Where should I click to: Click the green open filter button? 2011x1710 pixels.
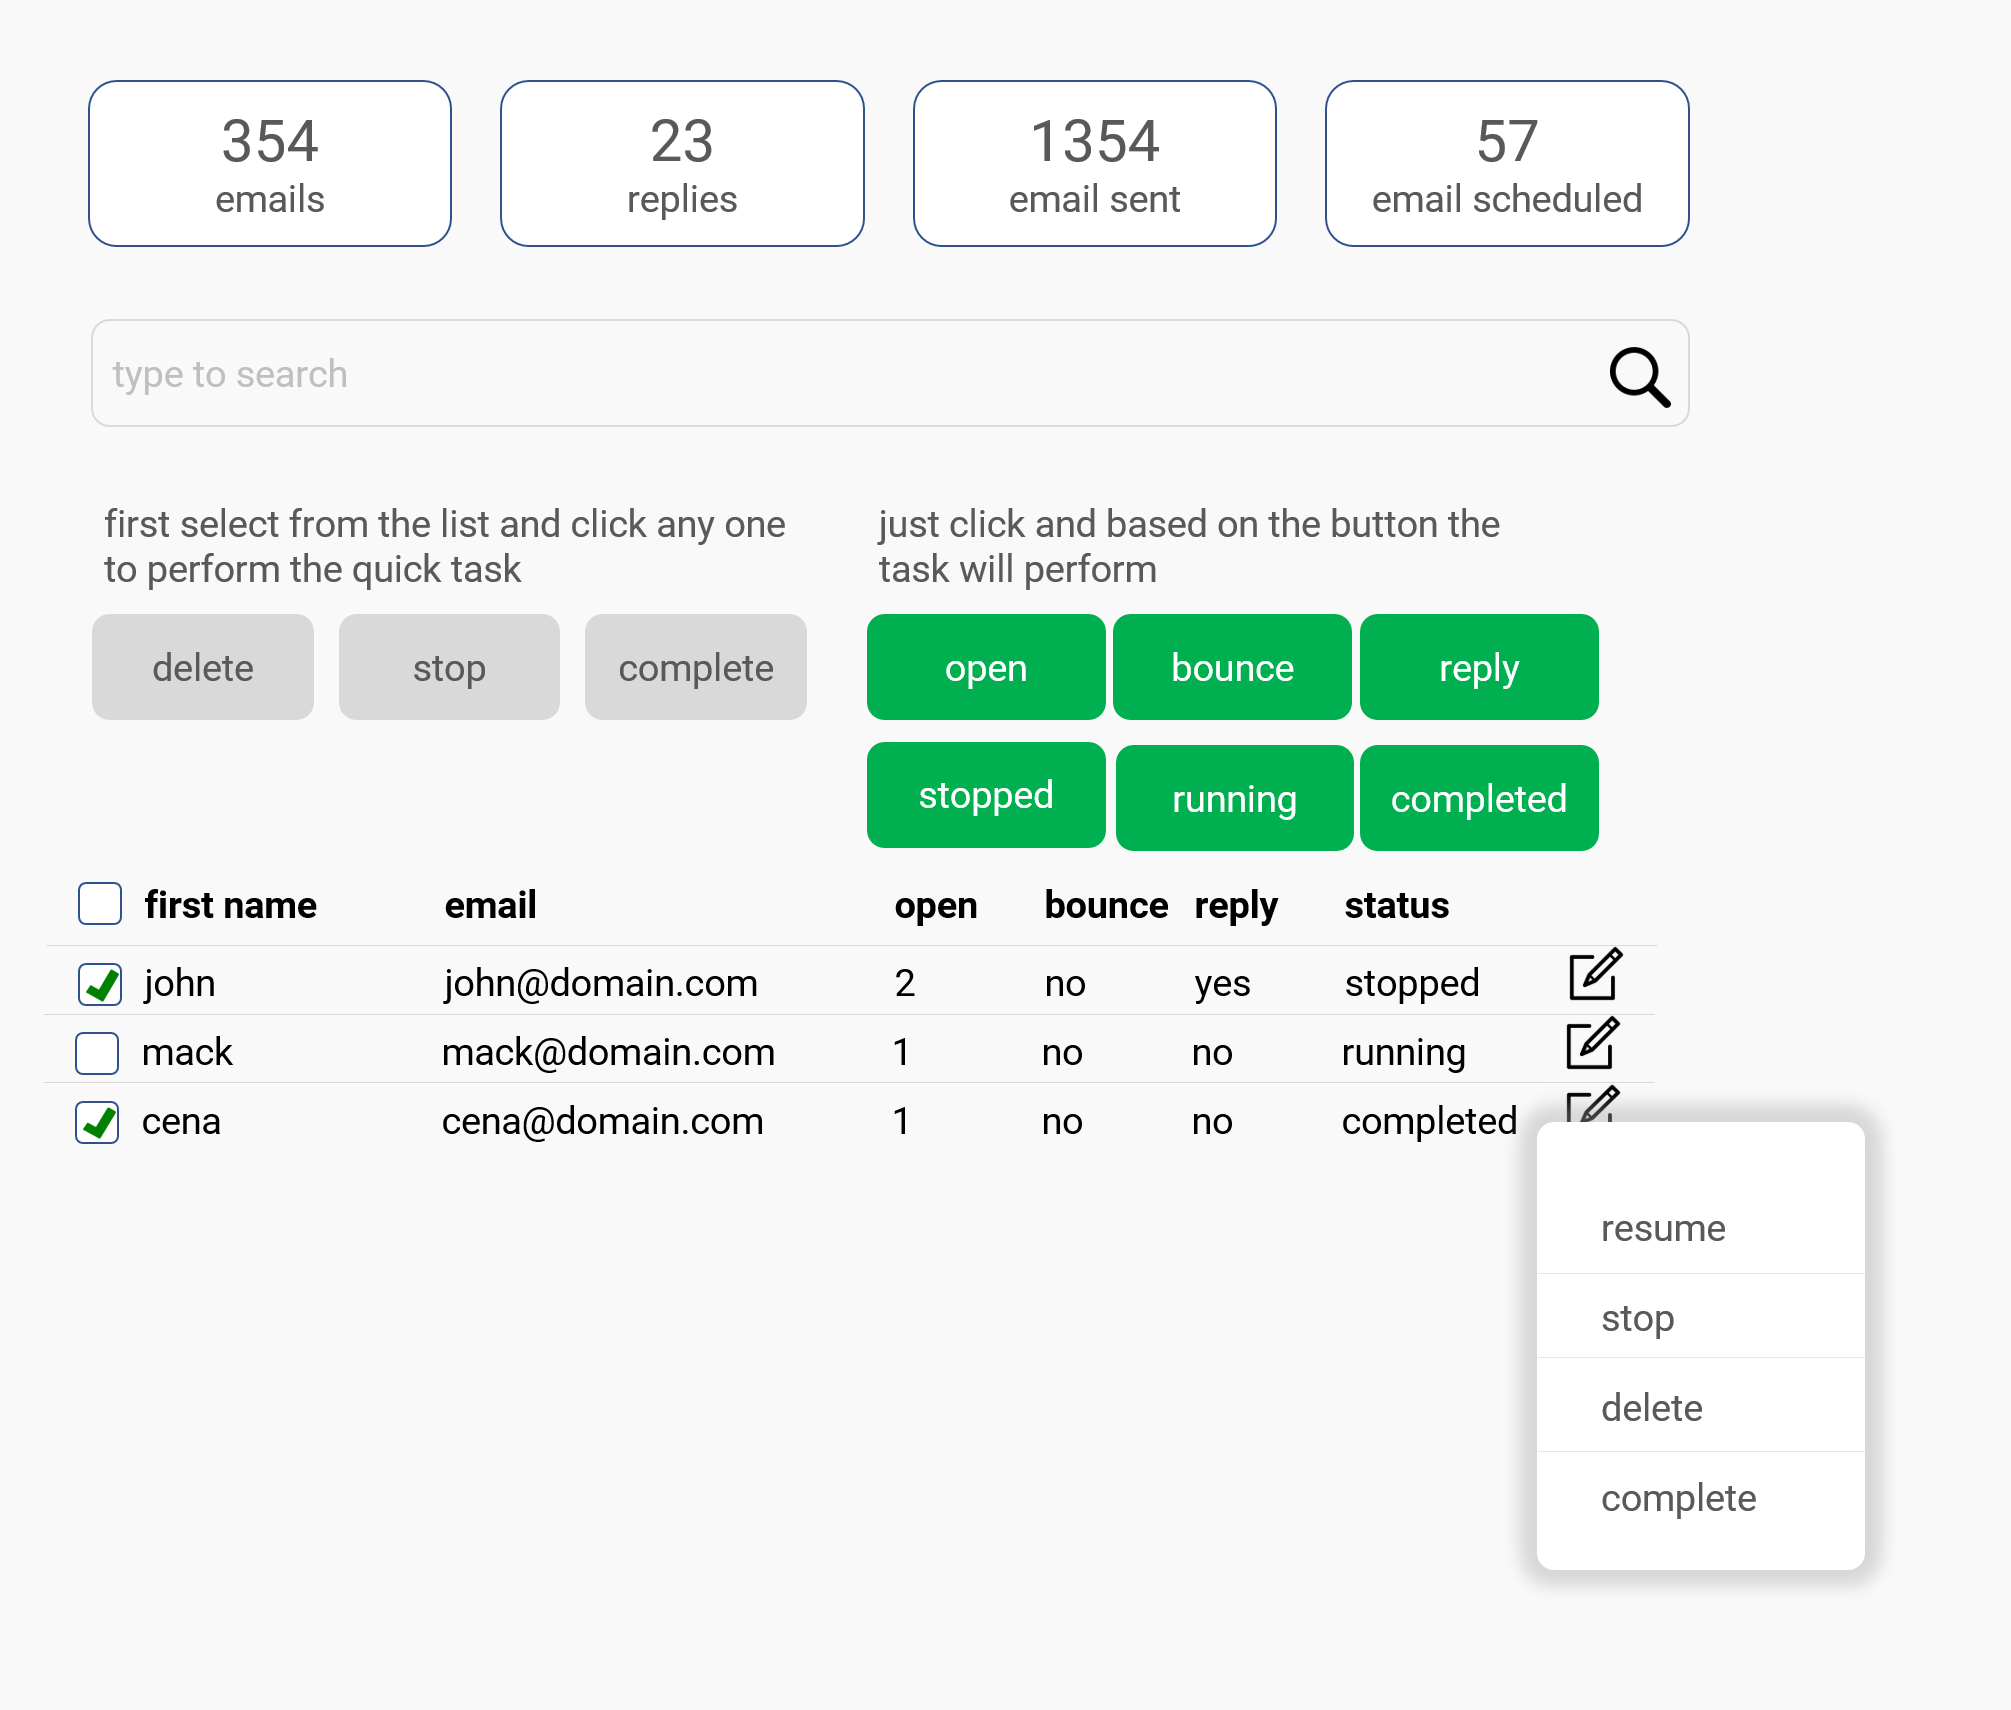pos(986,667)
